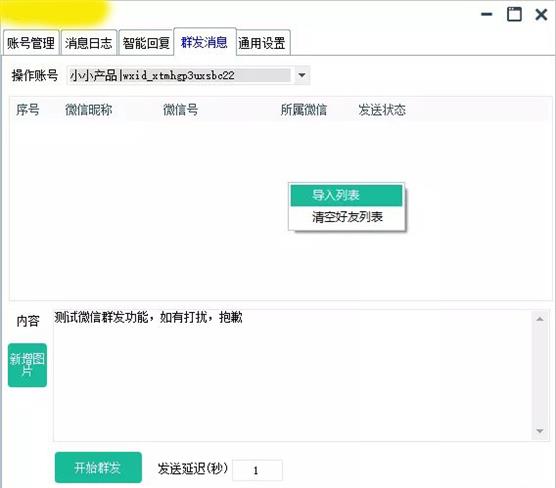Start sending with 开始群发 button

[98, 467]
